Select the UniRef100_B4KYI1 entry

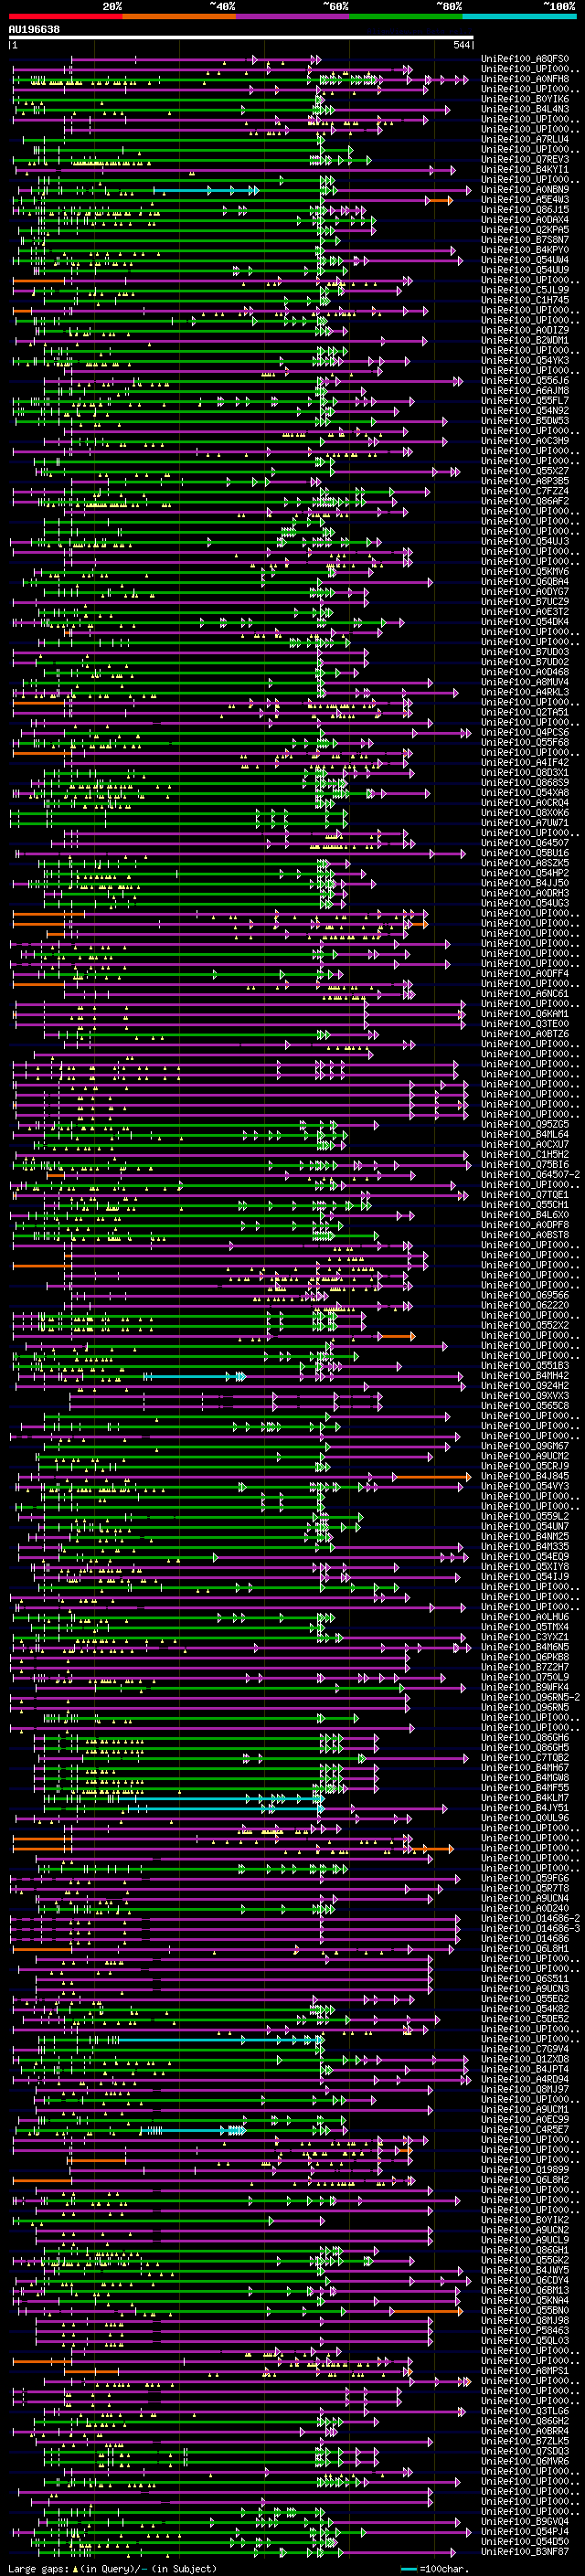pyautogui.click(x=525, y=169)
